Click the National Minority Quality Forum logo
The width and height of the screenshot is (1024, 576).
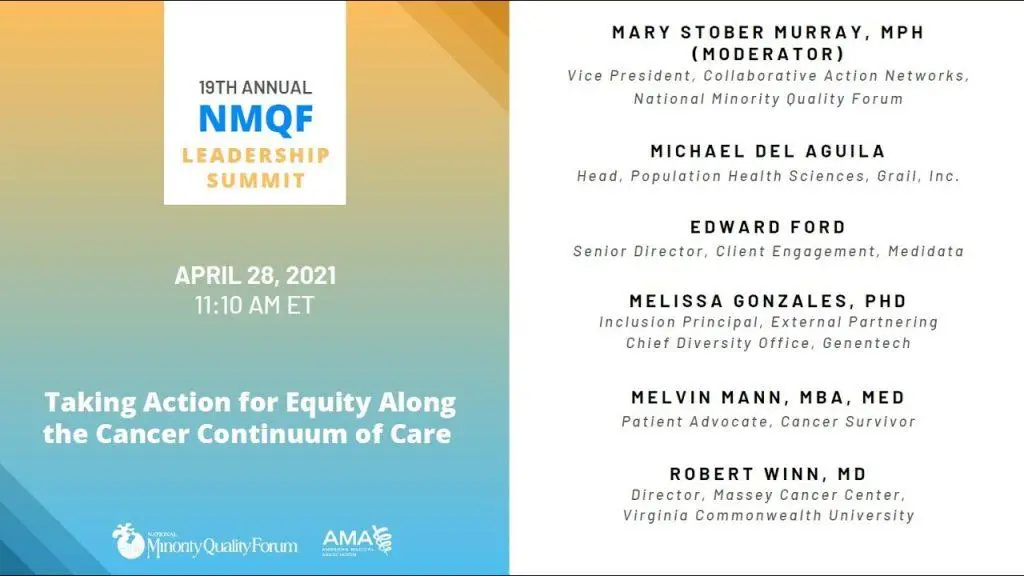pyautogui.click(x=204, y=541)
